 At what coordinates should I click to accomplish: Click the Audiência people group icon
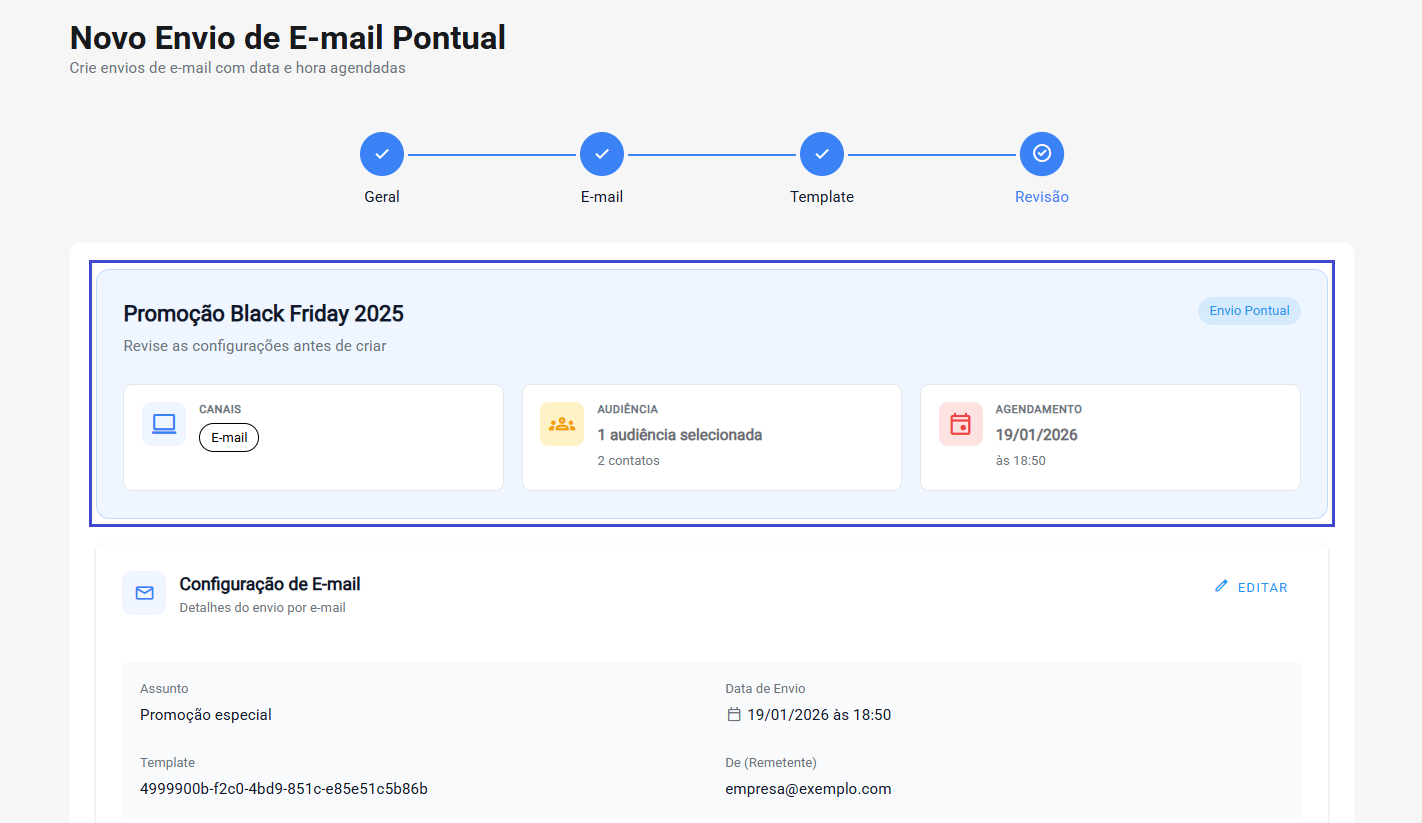coord(562,424)
